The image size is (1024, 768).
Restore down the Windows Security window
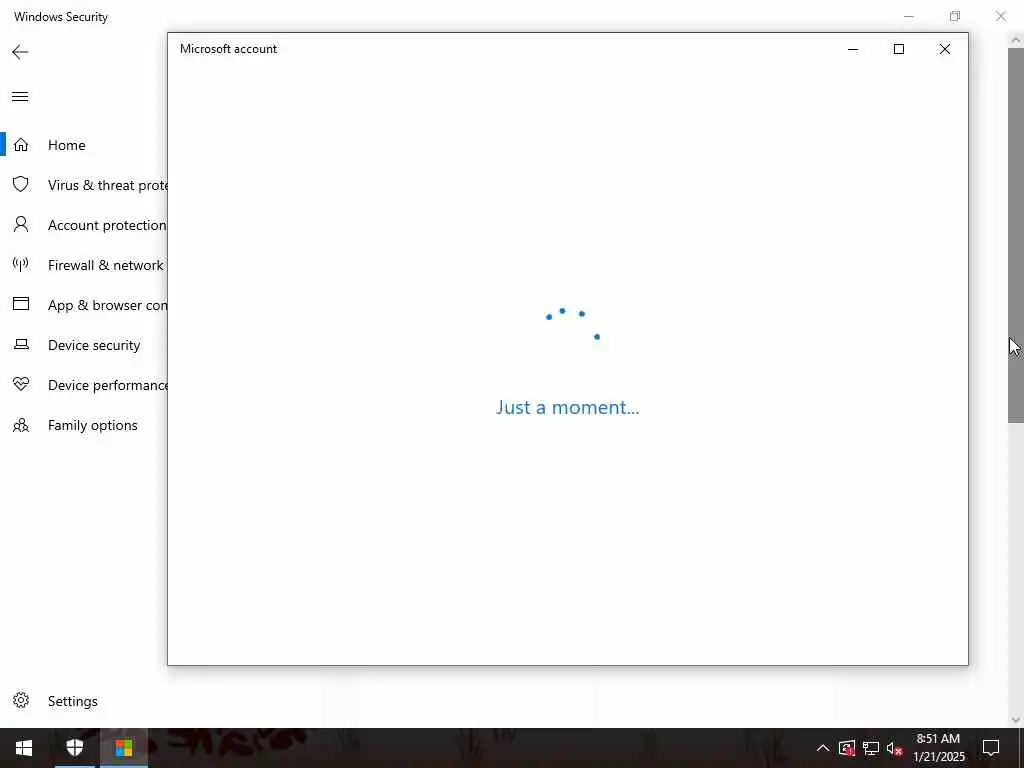click(955, 16)
